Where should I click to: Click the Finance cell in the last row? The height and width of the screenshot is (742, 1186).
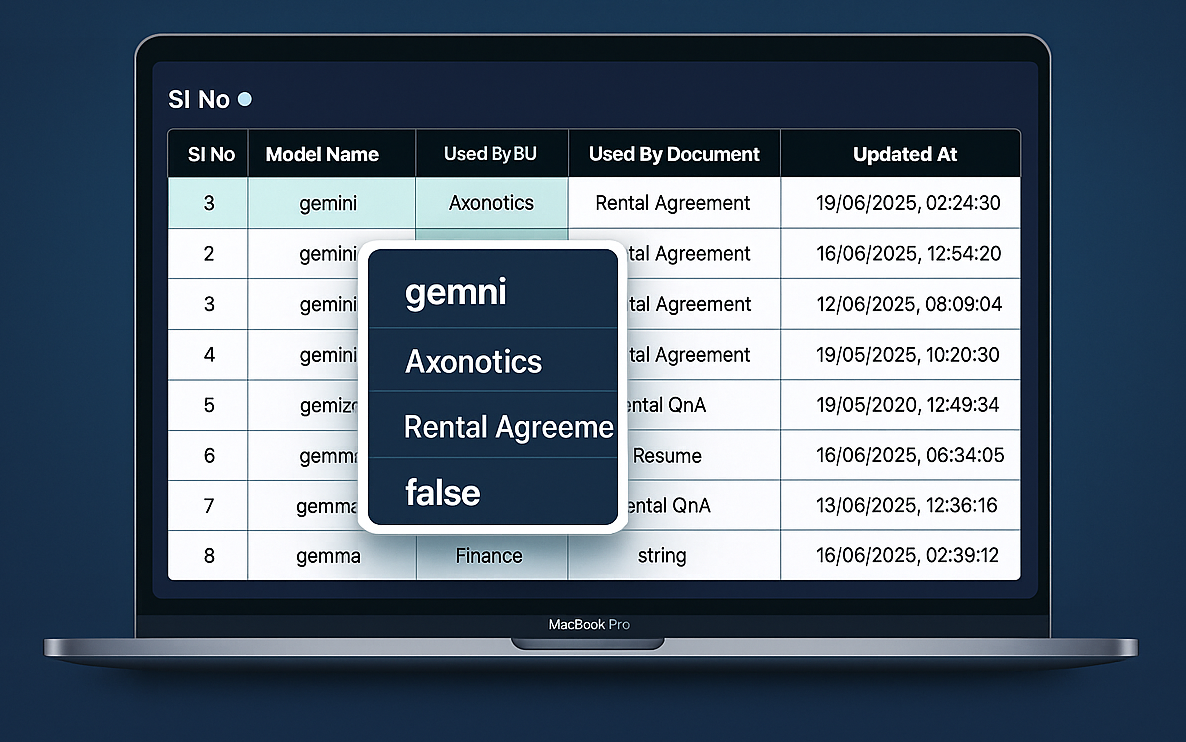(x=489, y=555)
